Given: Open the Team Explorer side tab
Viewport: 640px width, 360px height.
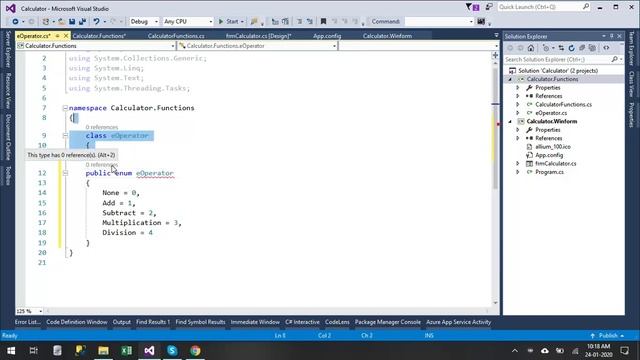Looking at the screenshot, I should 631,48.
